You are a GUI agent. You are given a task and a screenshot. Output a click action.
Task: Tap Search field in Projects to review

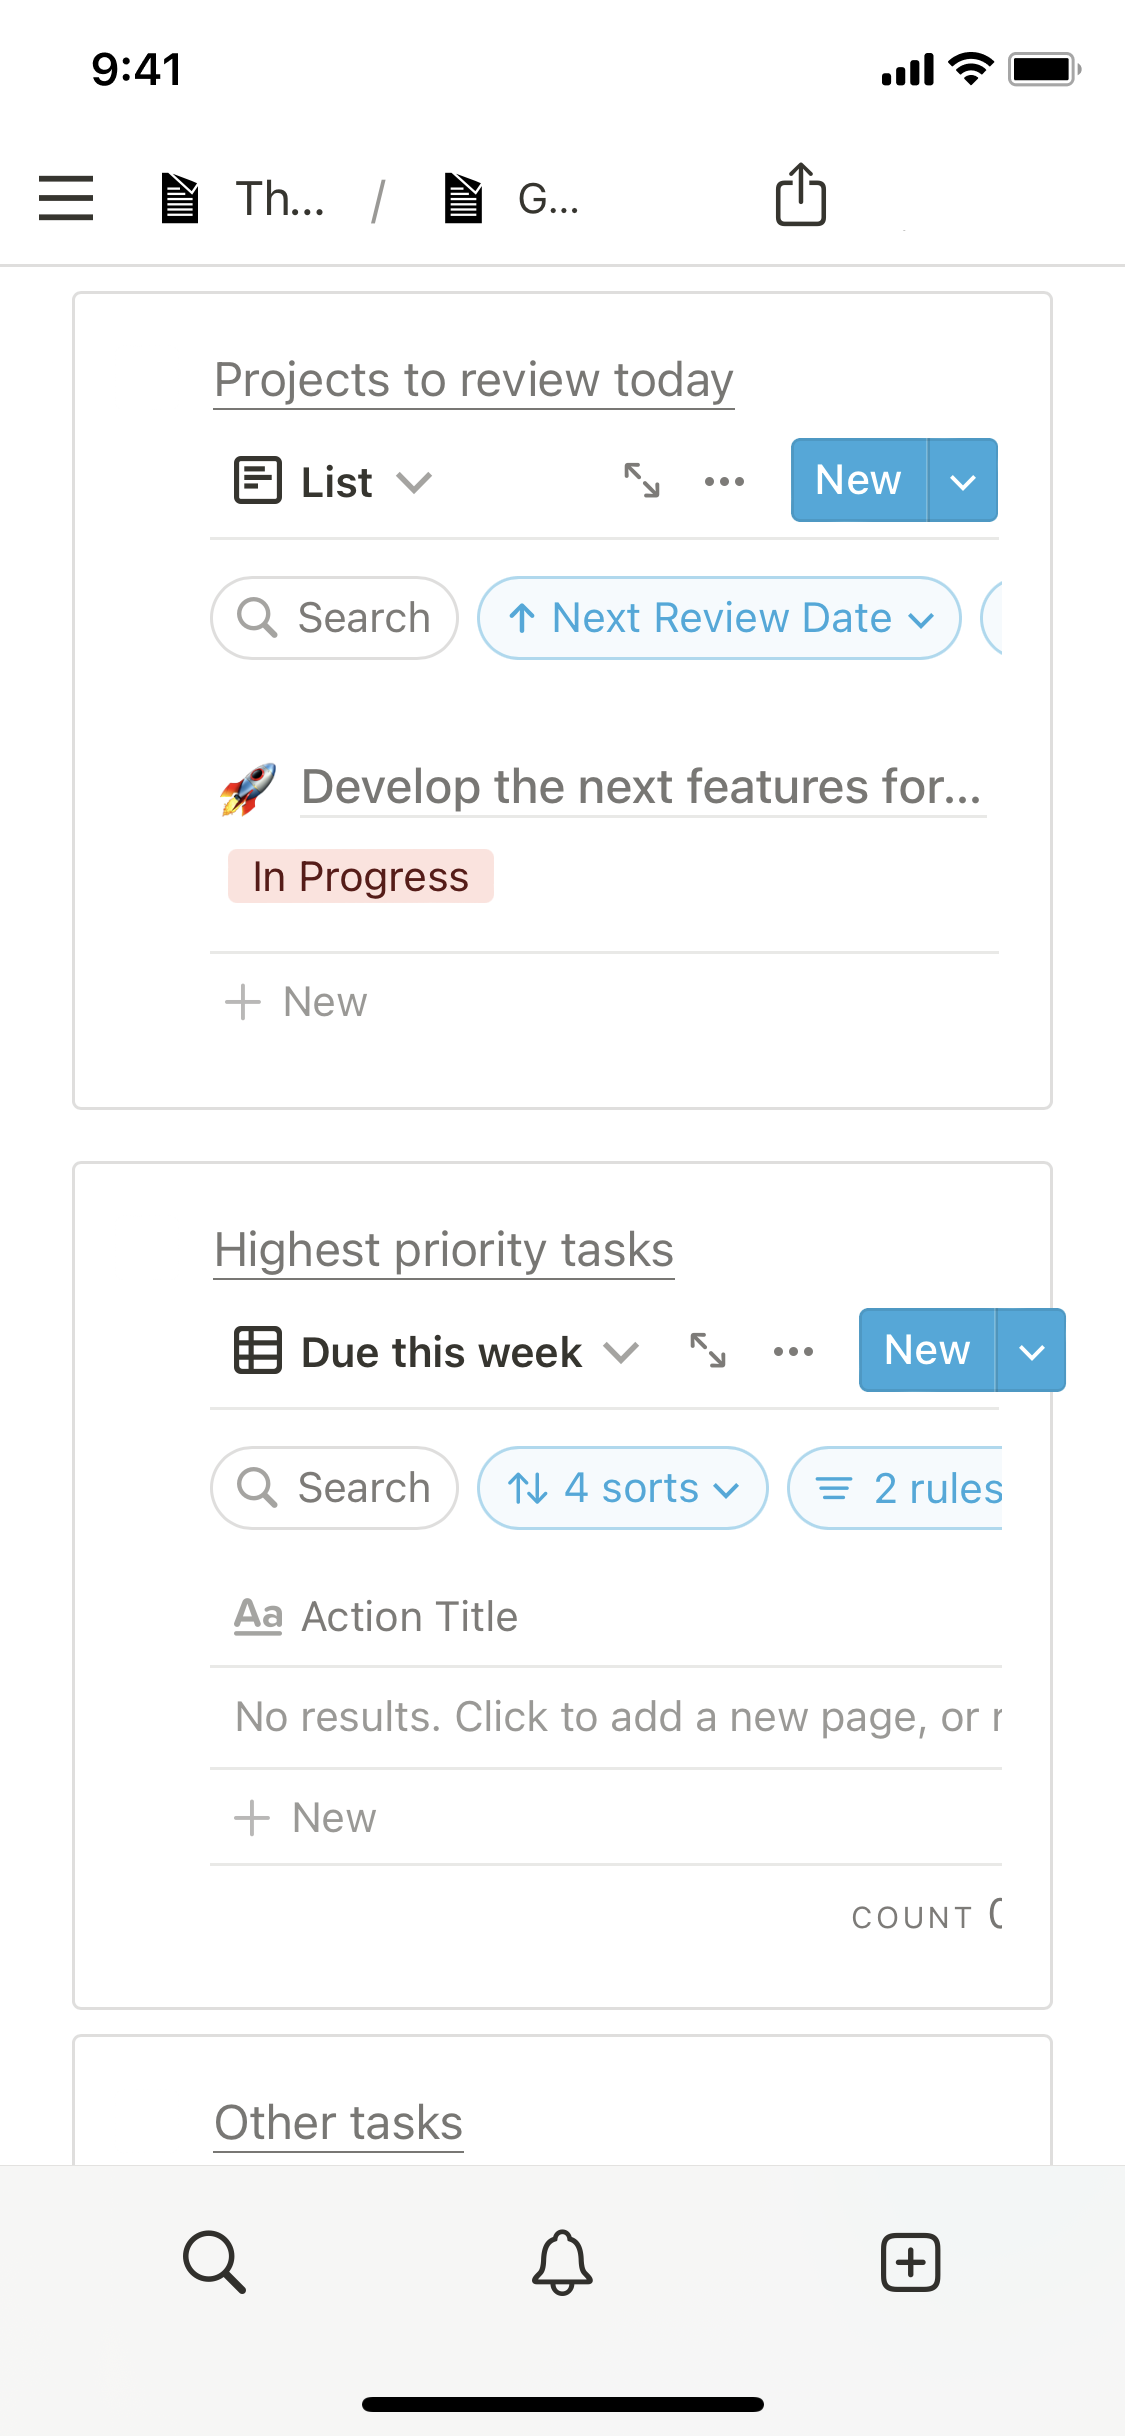[334, 618]
